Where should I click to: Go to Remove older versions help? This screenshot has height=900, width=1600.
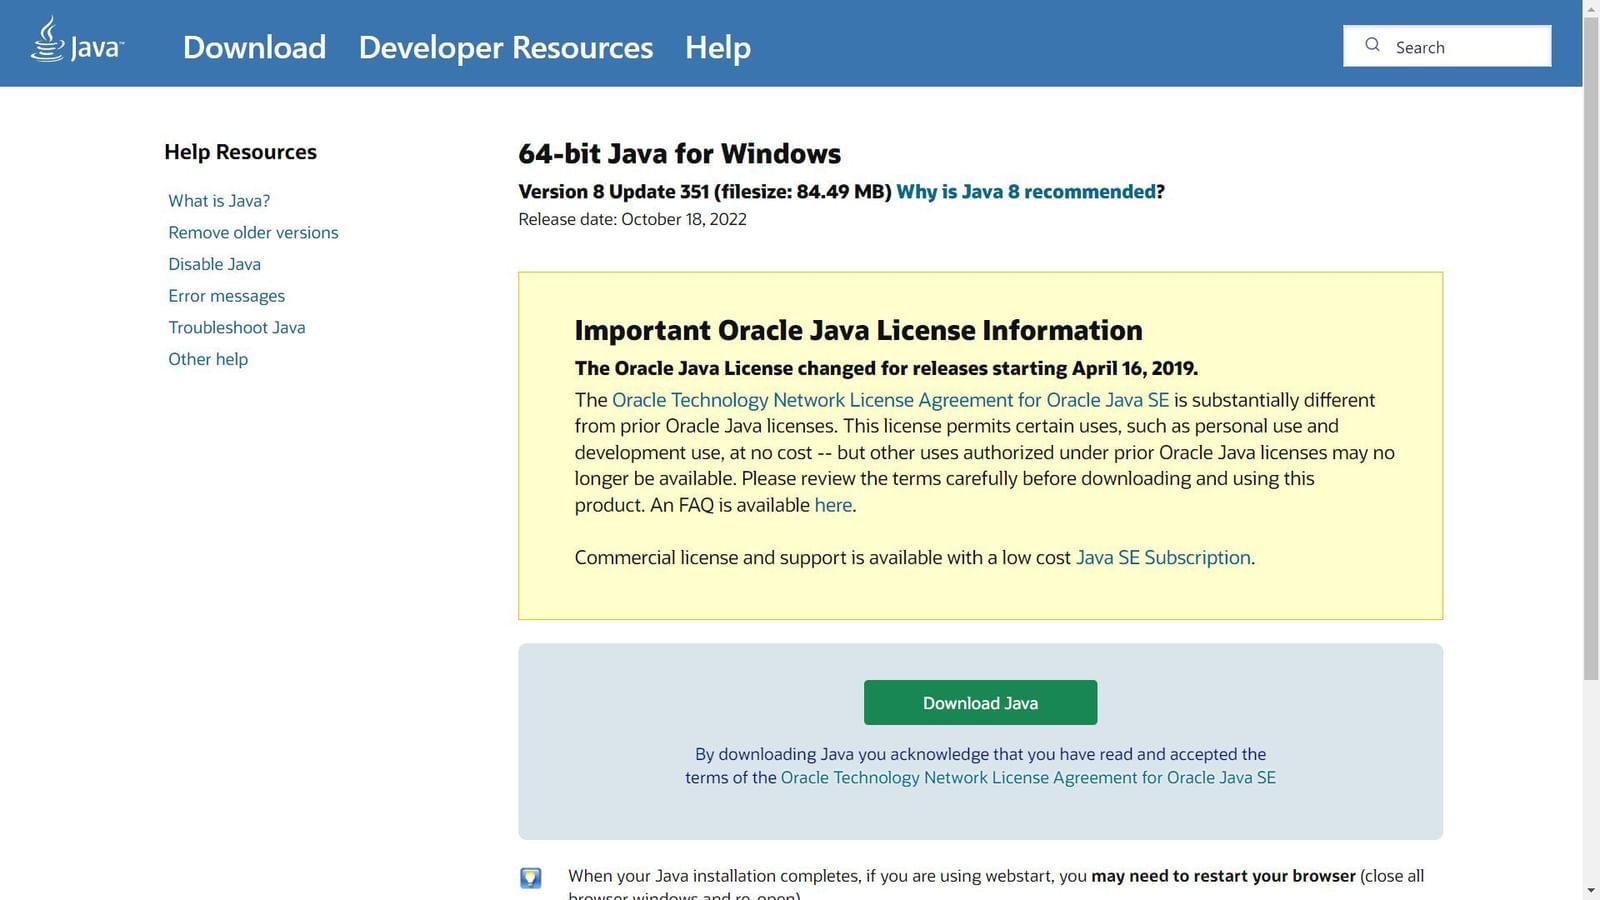pos(253,233)
